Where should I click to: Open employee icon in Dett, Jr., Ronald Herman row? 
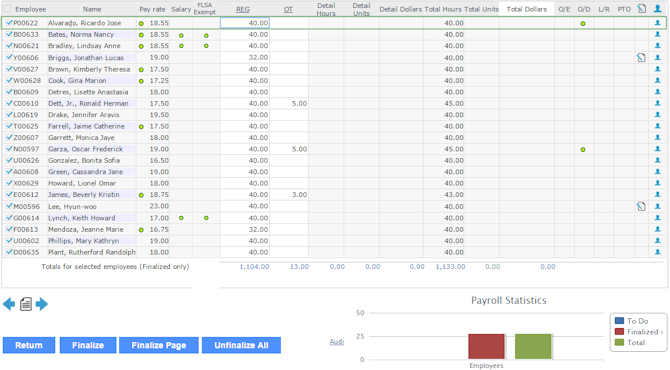click(658, 103)
